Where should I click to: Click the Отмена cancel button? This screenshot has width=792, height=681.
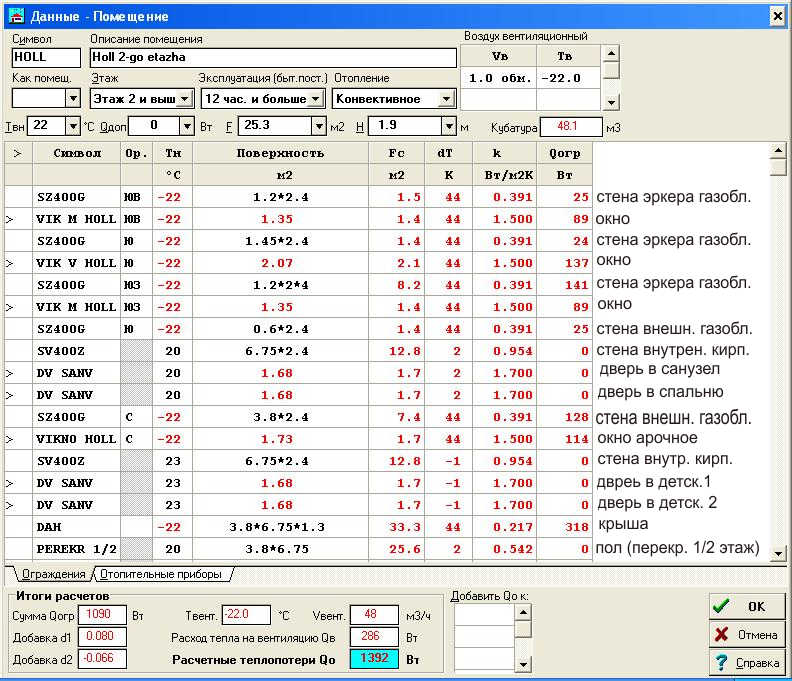pos(747,635)
